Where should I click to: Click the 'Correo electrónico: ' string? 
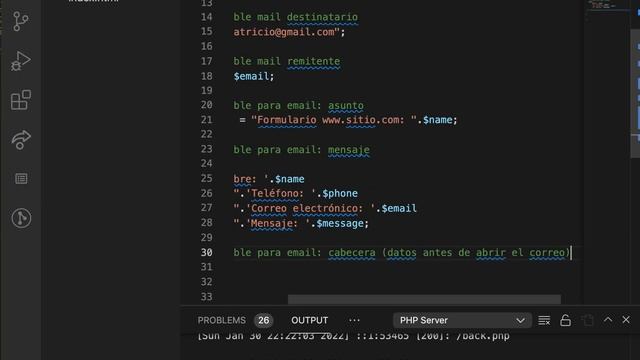point(311,209)
